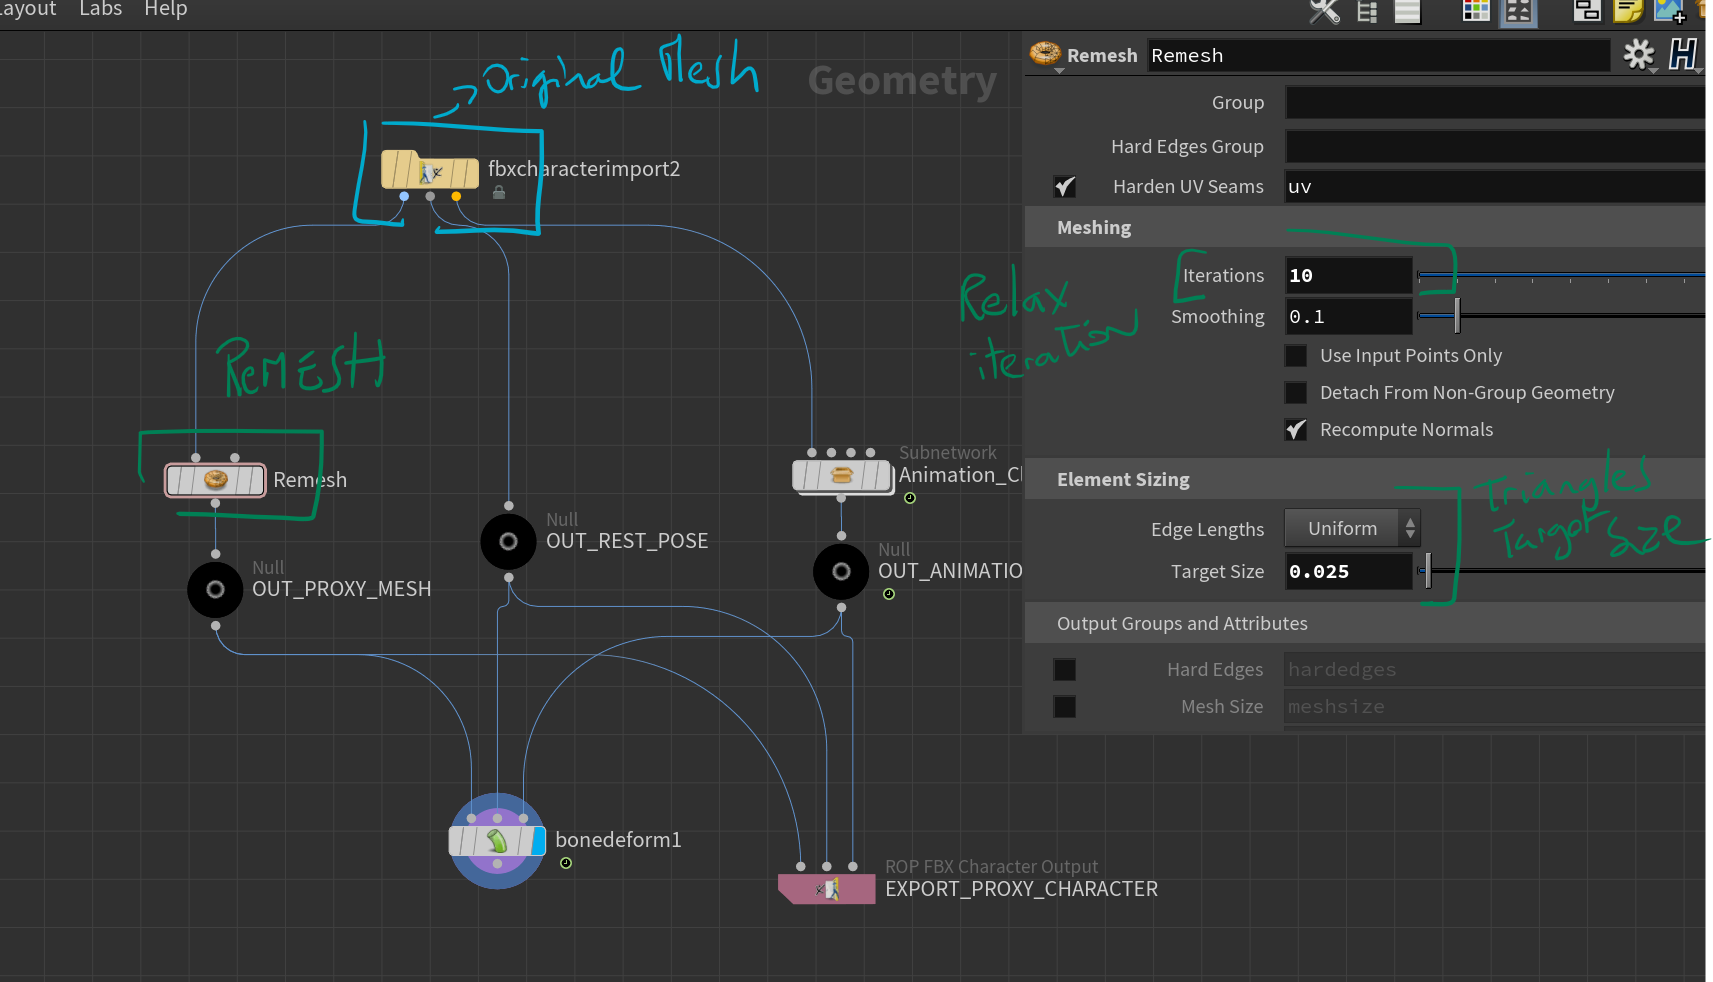Select the Animation subnetwork node

[841, 475]
